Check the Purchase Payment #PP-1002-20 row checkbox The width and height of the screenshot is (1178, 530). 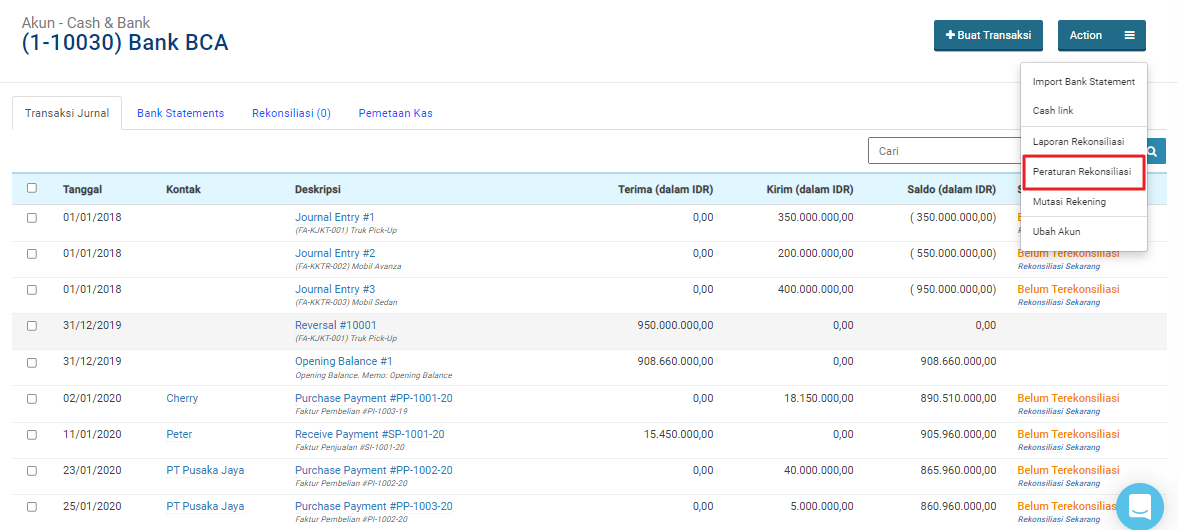[x=32, y=471]
